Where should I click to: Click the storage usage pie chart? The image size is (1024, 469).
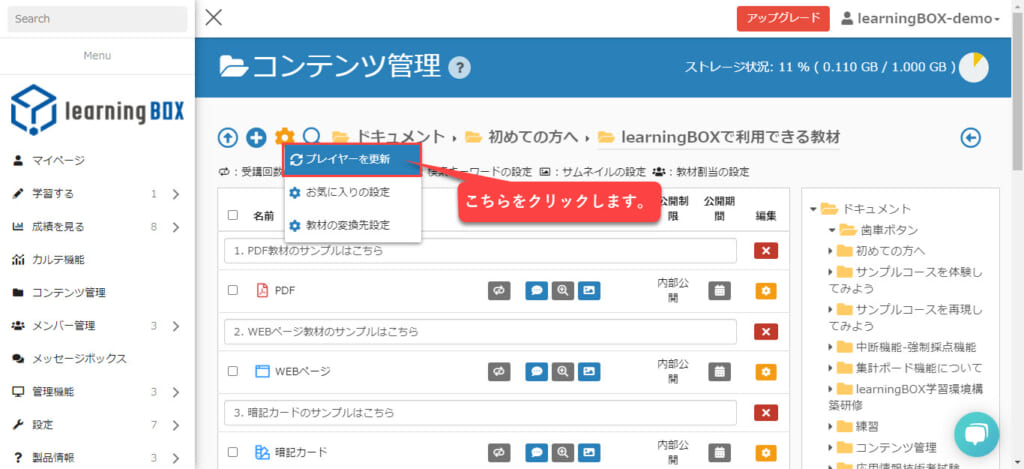[x=973, y=68]
